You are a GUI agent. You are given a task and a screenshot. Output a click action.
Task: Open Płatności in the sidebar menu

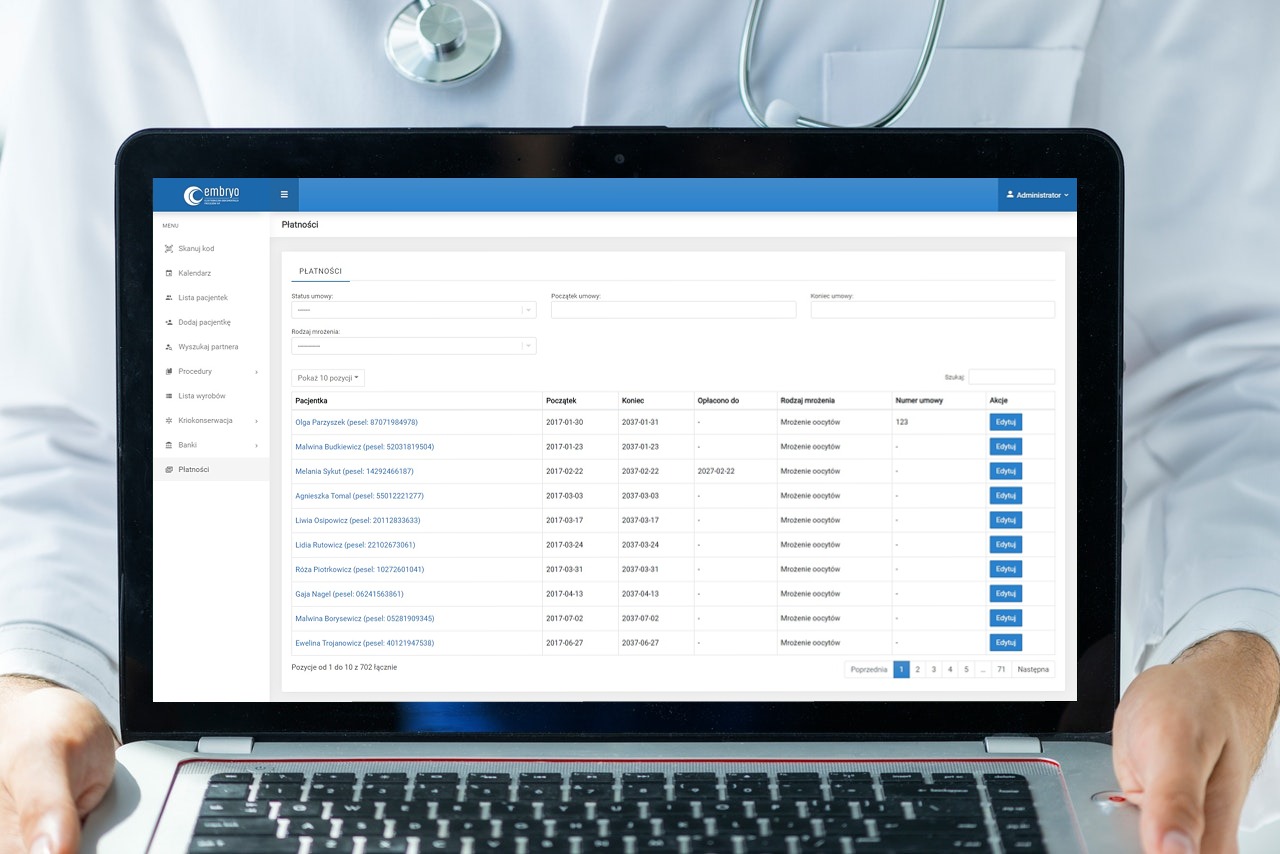[193, 470]
